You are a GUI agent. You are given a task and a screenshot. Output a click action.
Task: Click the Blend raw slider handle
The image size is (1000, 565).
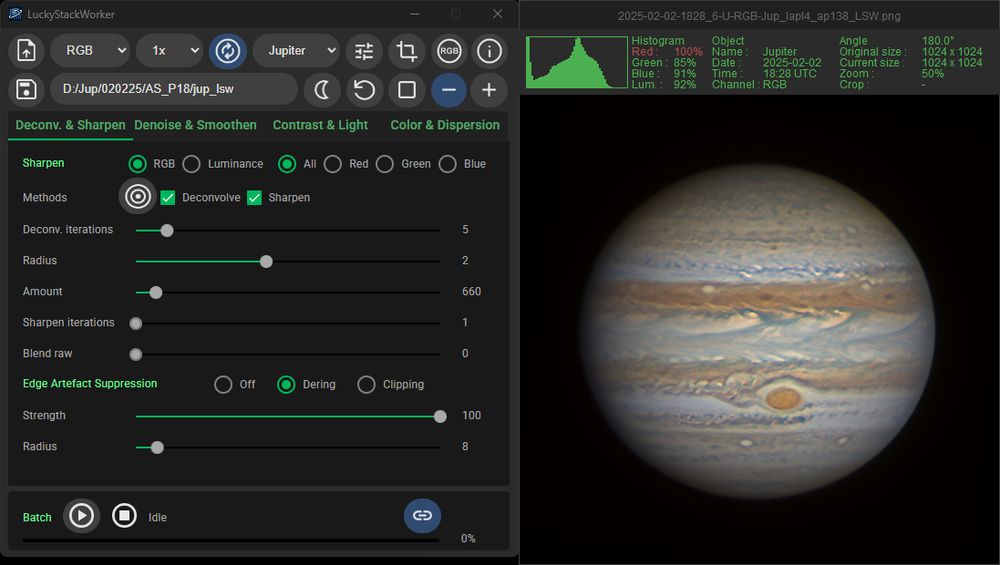[x=136, y=355]
